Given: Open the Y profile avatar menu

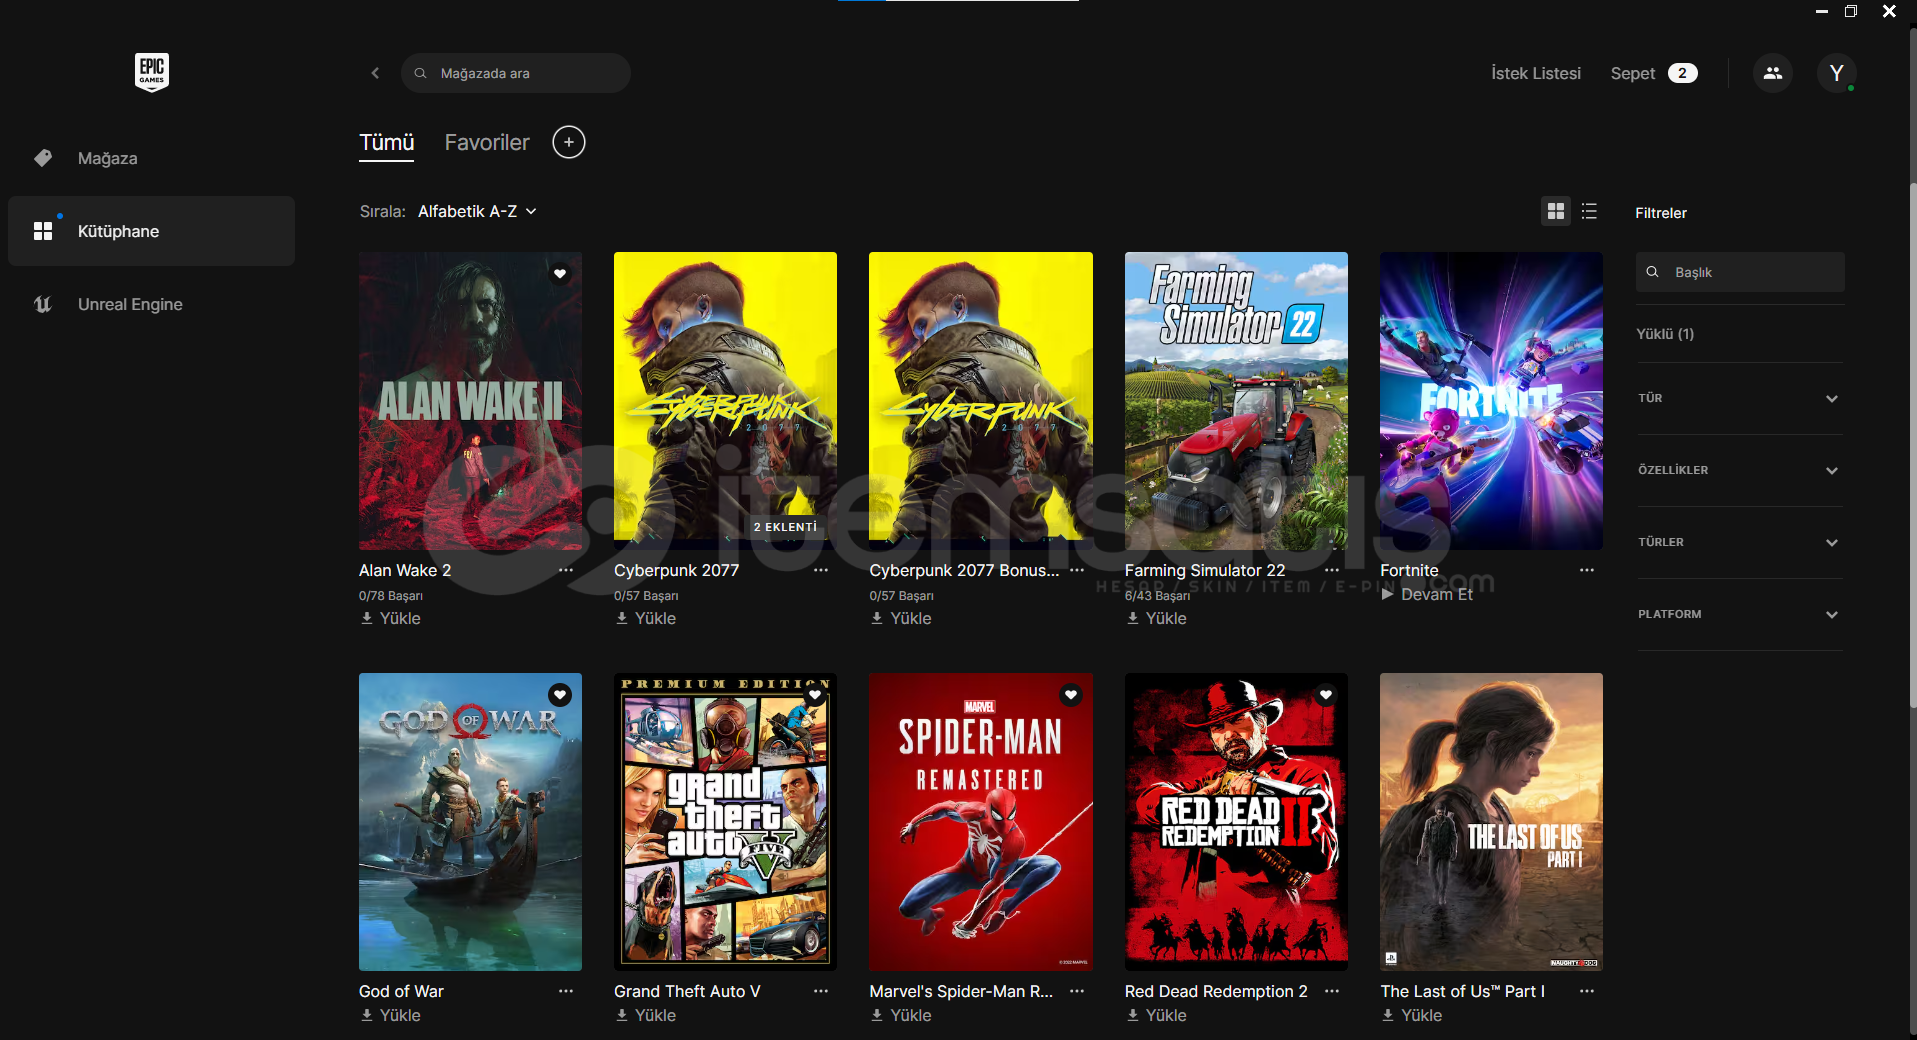Looking at the screenshot, I should point(1836,73).
